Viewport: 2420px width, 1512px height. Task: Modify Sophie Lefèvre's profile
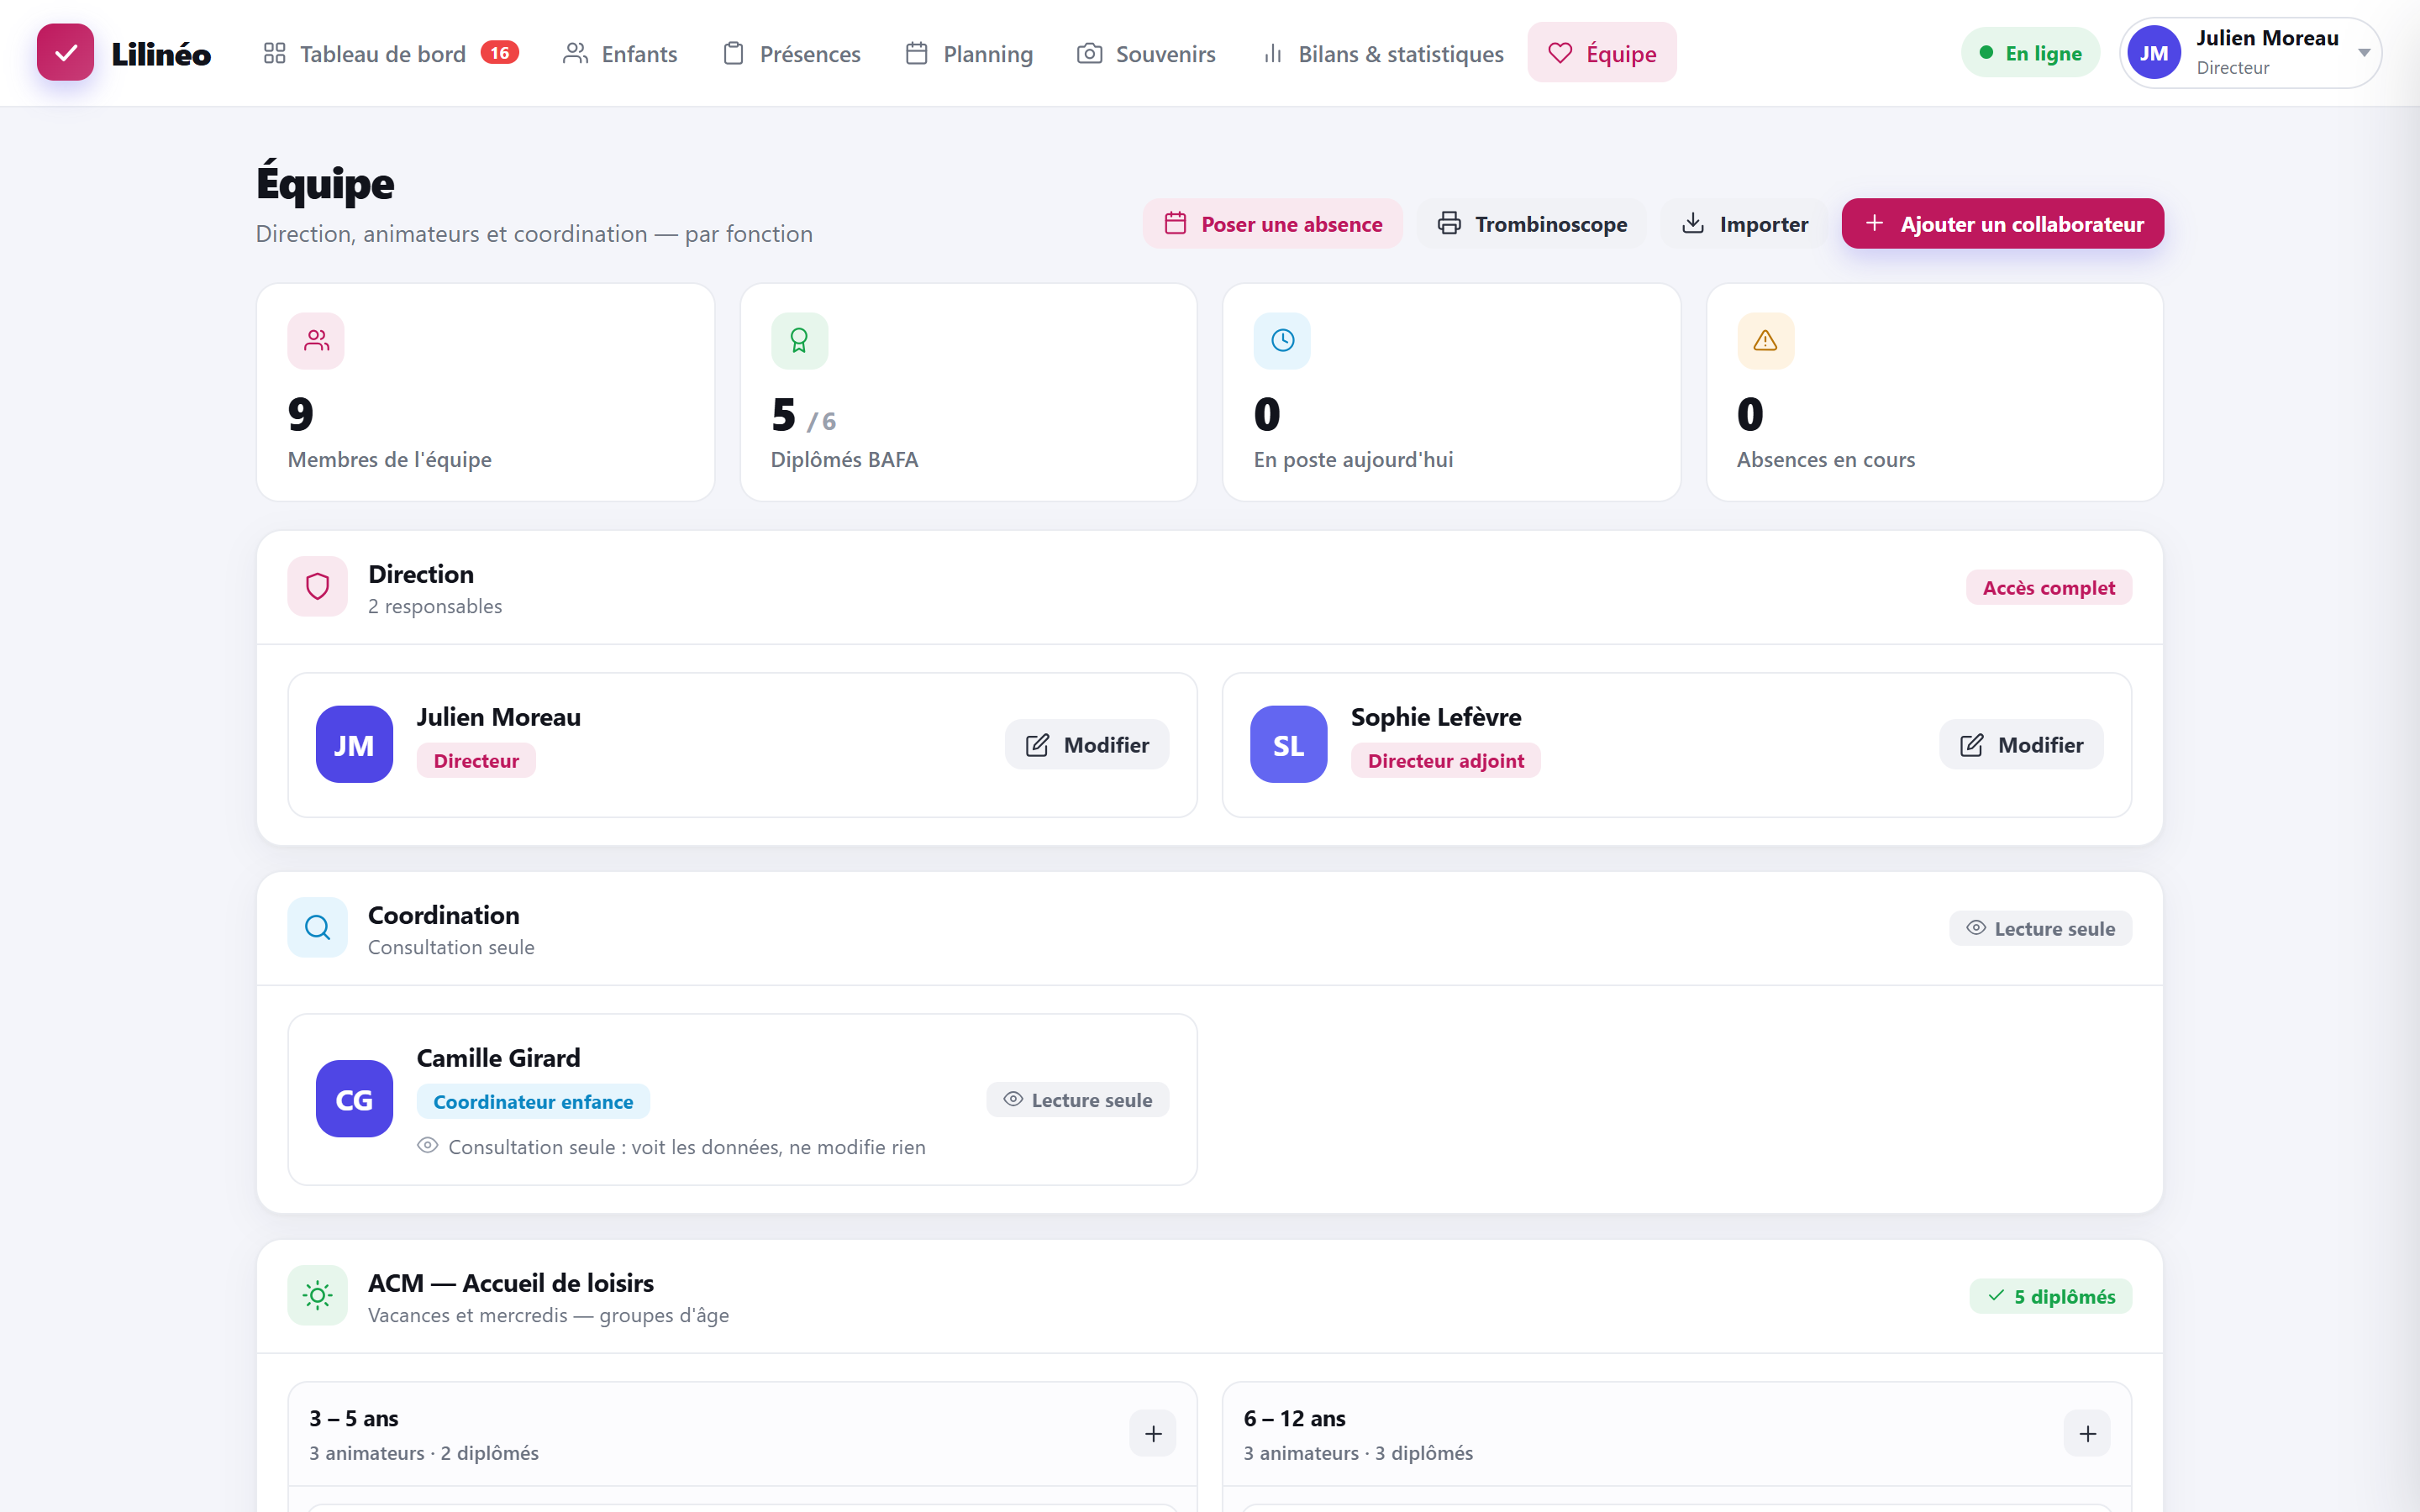(x=2021, y=745)
